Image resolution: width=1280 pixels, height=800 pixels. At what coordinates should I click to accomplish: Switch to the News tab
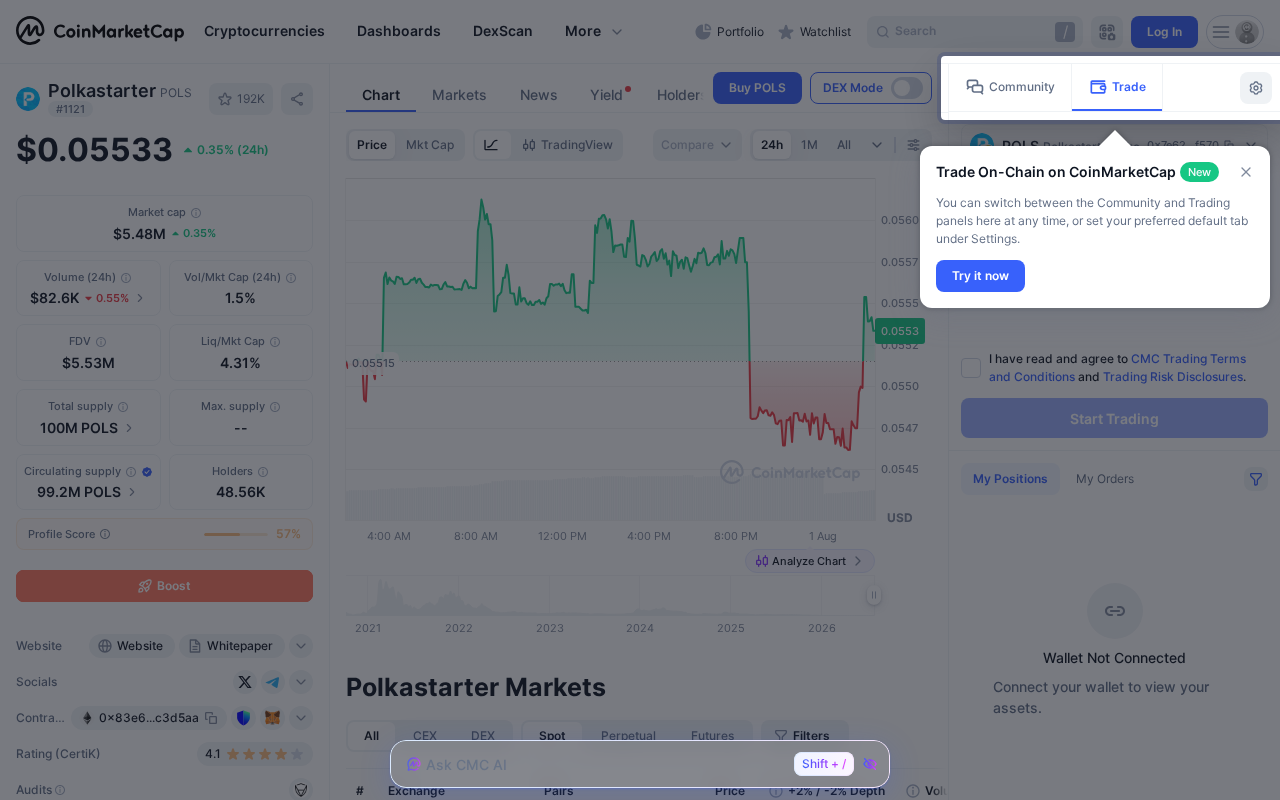tap(538, 95)
